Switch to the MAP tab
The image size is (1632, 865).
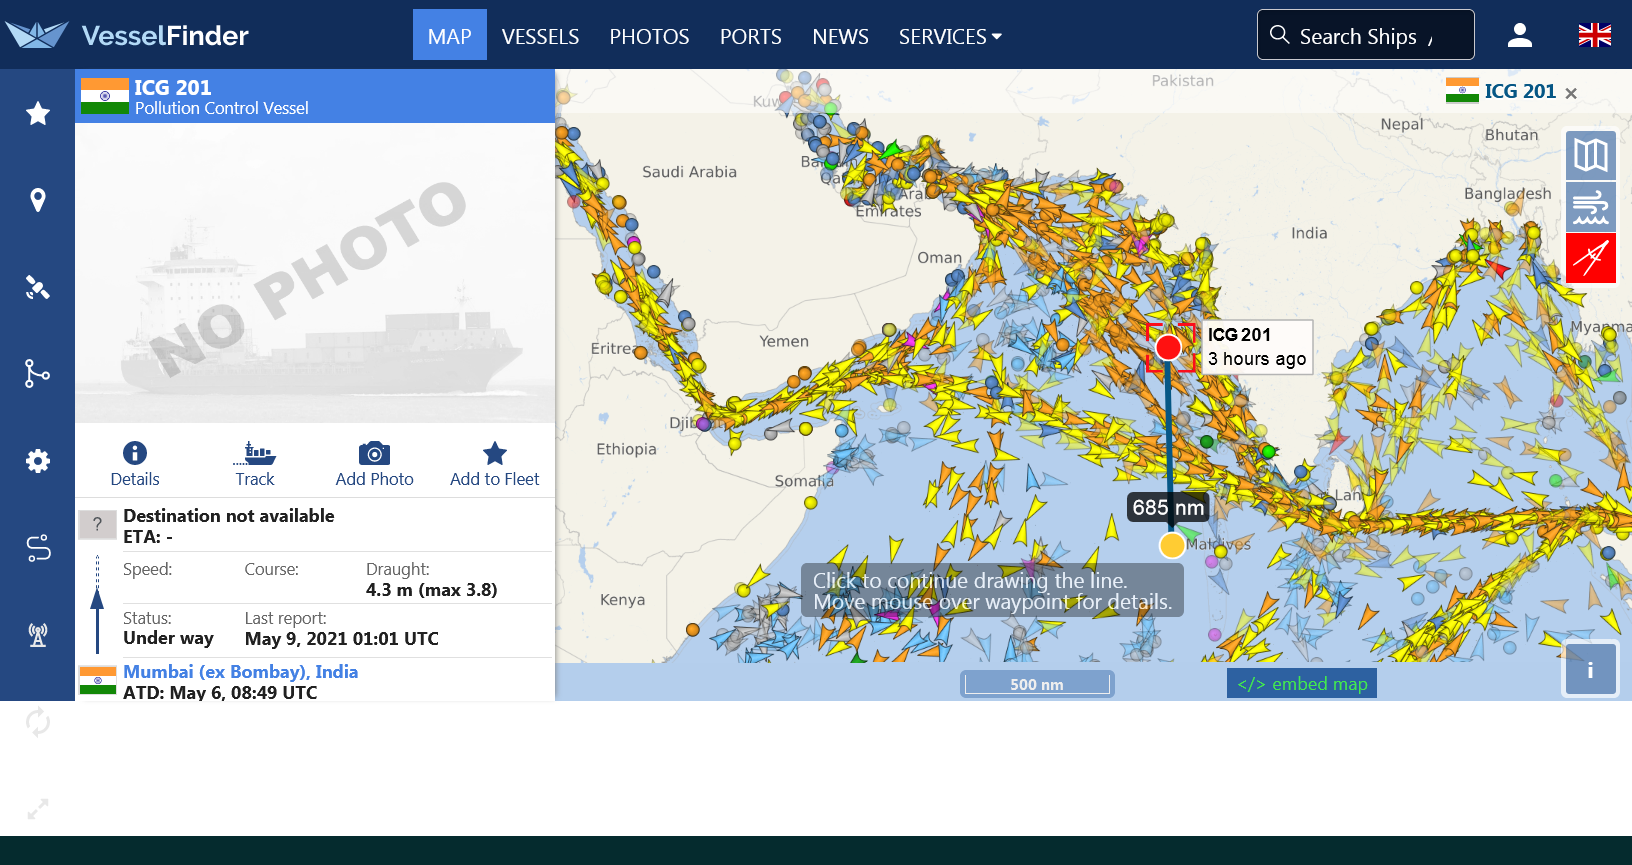[x=450, y=35]
